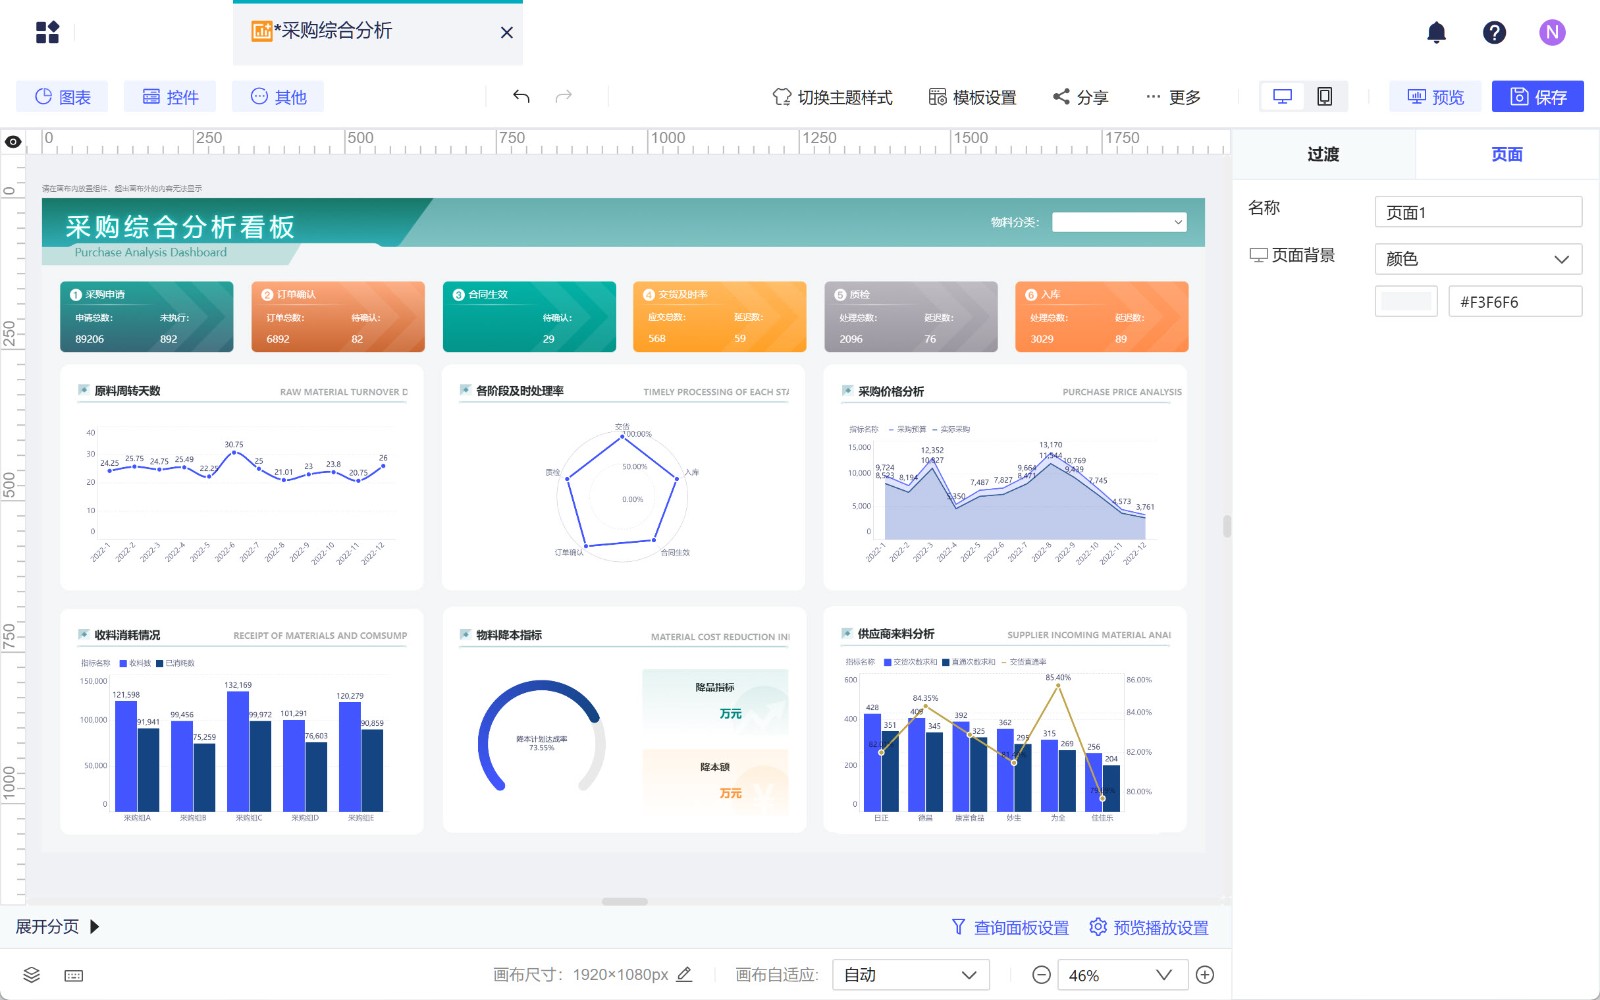Open the 物料分类 filter dropdown

tap(1119, 222)
